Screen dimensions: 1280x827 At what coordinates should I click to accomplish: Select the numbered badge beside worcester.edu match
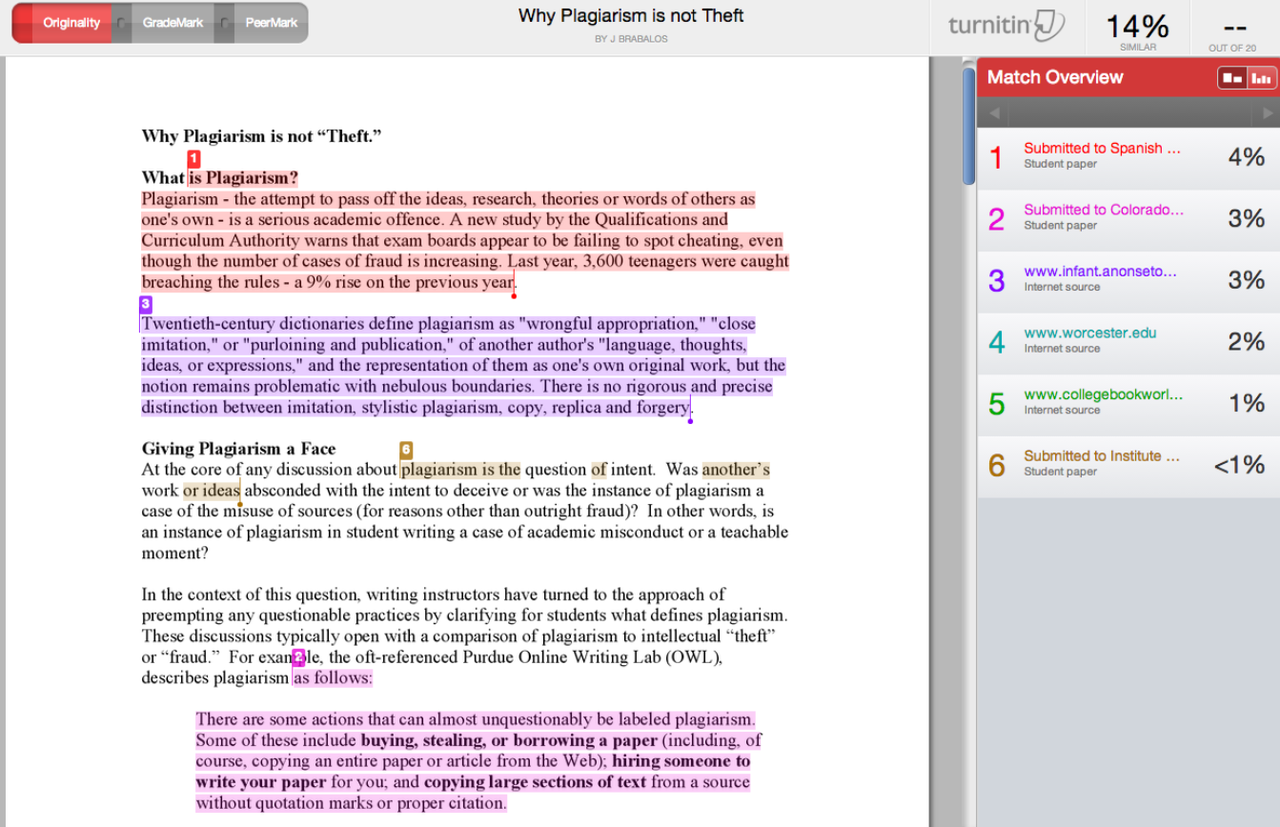point(996,342)
